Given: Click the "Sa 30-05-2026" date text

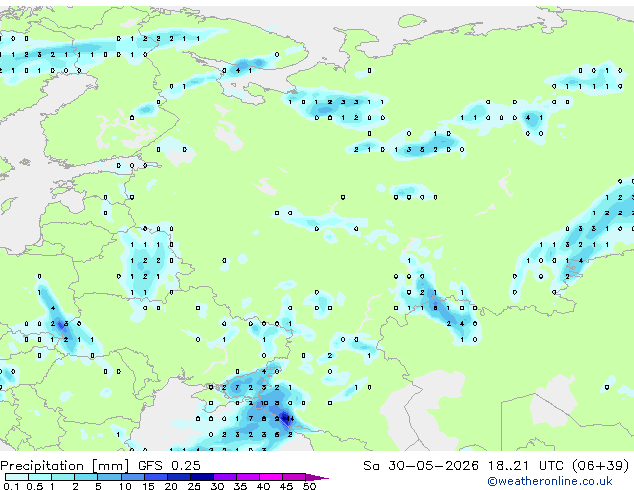Looking at the screenshot, I should 421,466.
